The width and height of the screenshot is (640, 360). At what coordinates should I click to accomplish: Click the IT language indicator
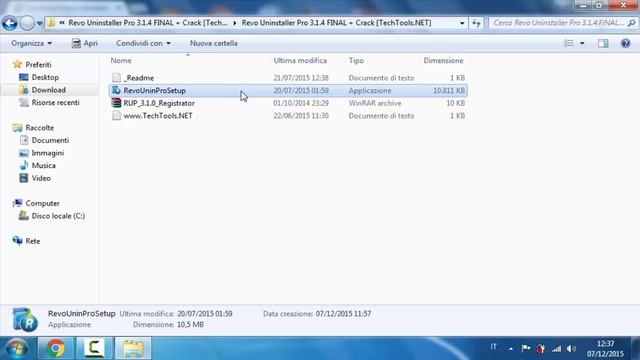pyautogui.click(x=493, y=347)
